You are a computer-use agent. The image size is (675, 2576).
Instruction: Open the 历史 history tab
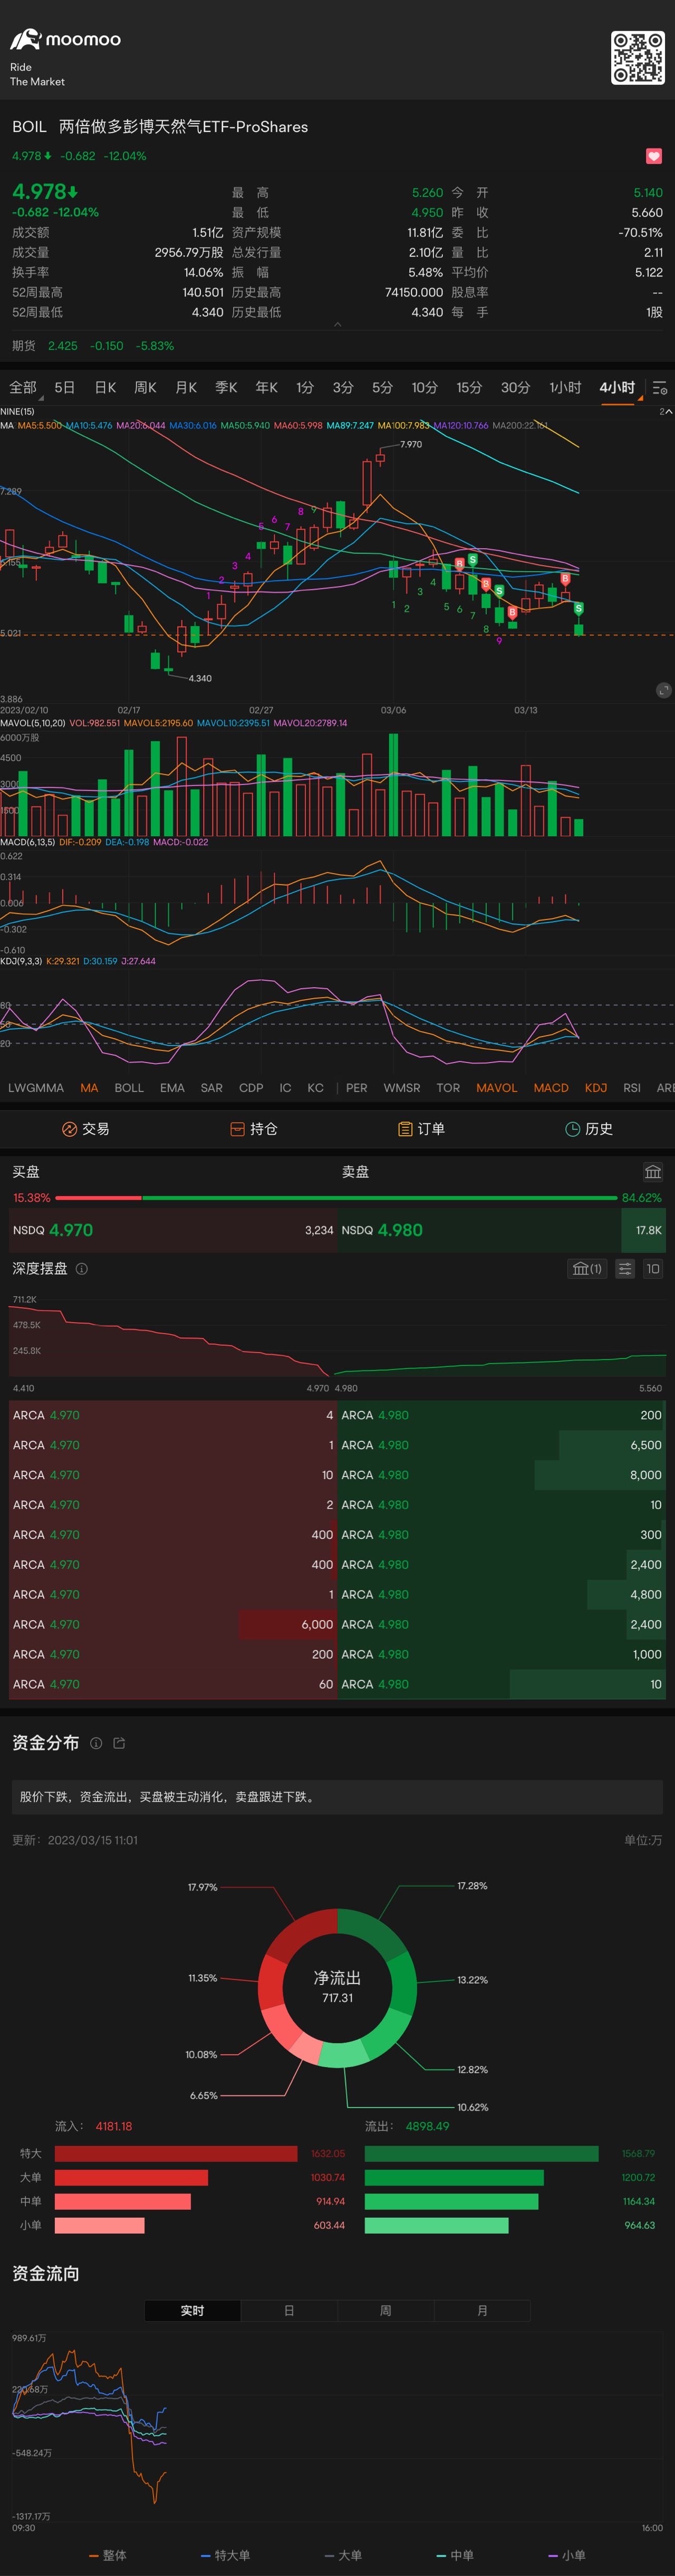tap(589, 1129)
